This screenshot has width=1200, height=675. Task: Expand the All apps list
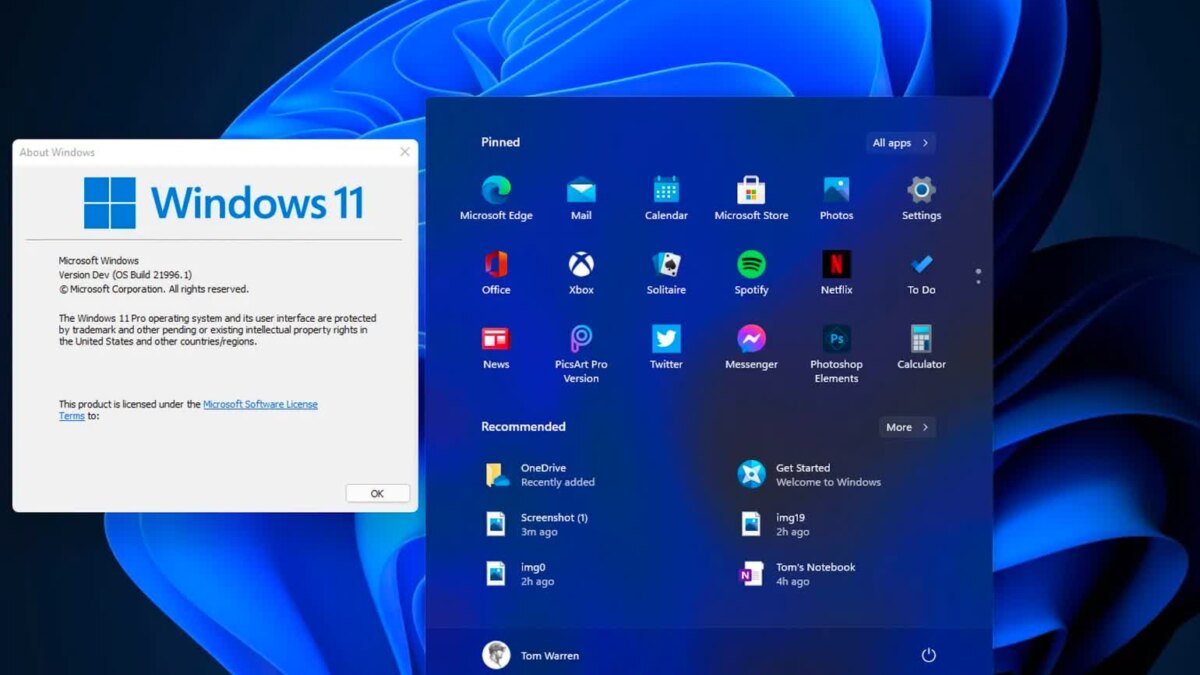coord(901,143)
